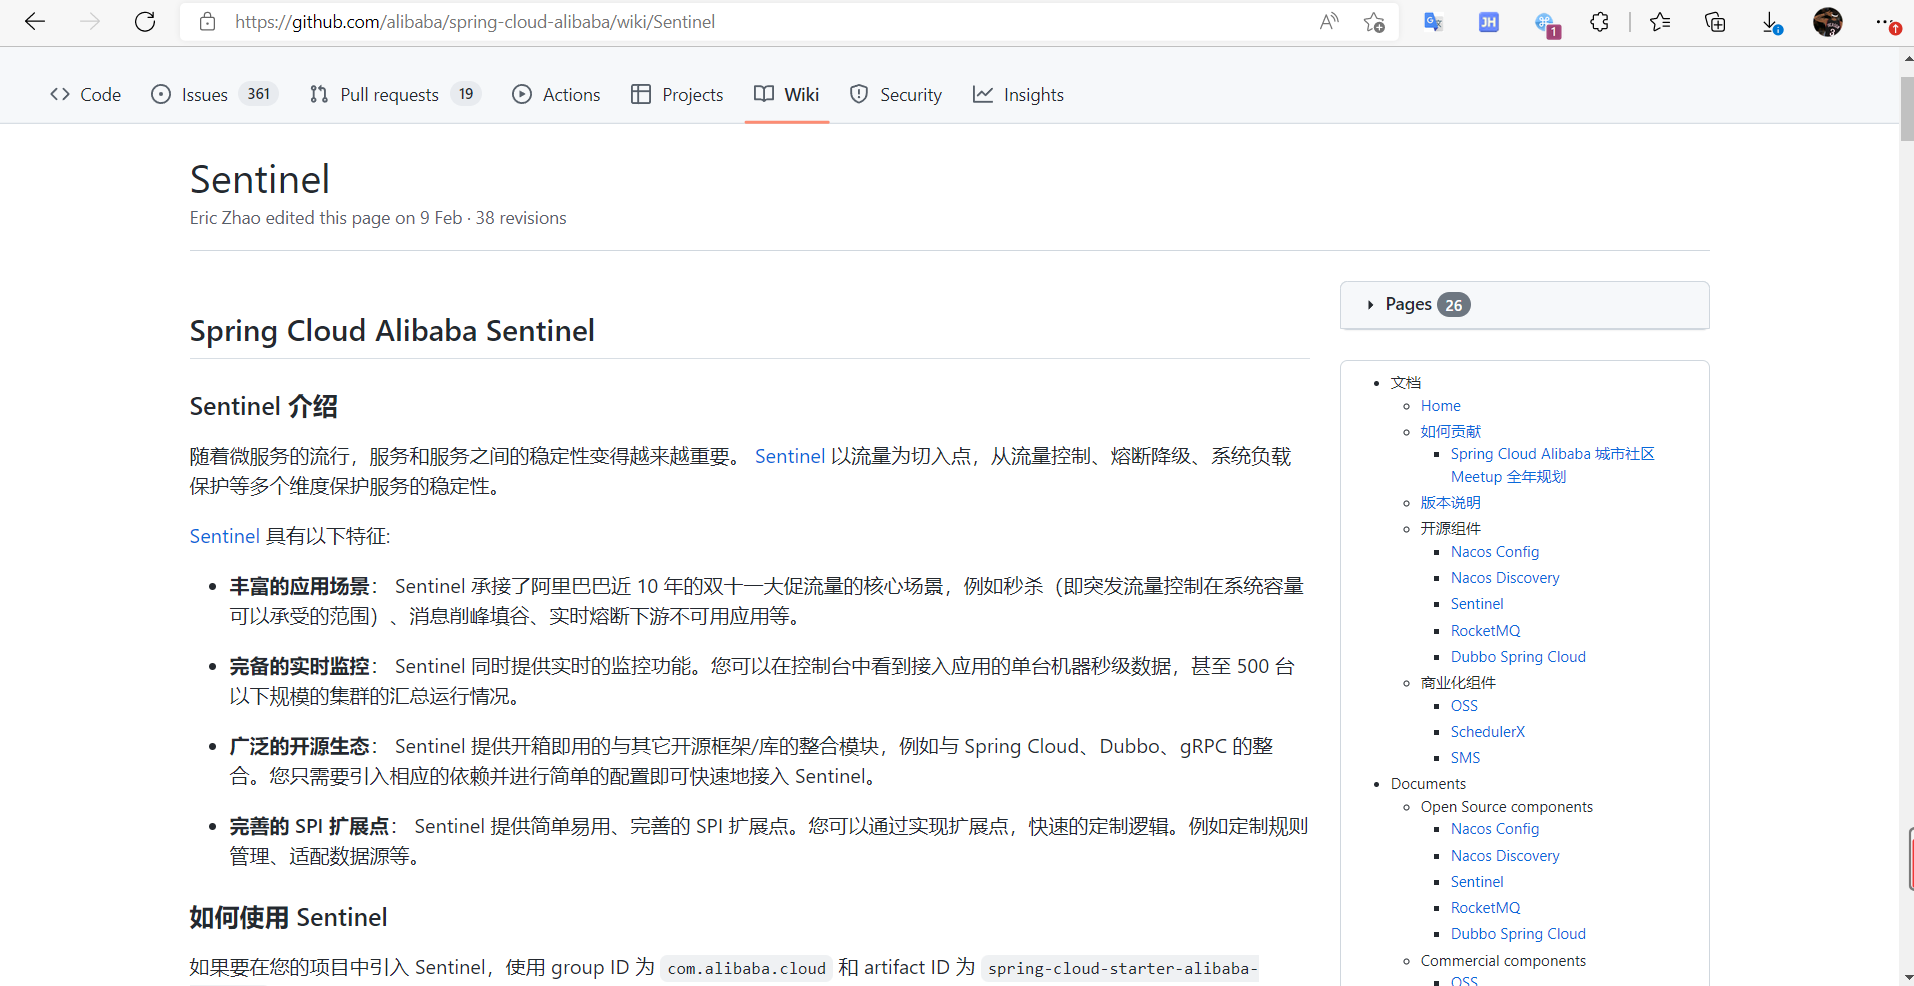Viewport: 1914px width, 986px height.
Task: Open Nacos Config under 开源组件
Action: pyautogui.click(x=1495, y=552)
